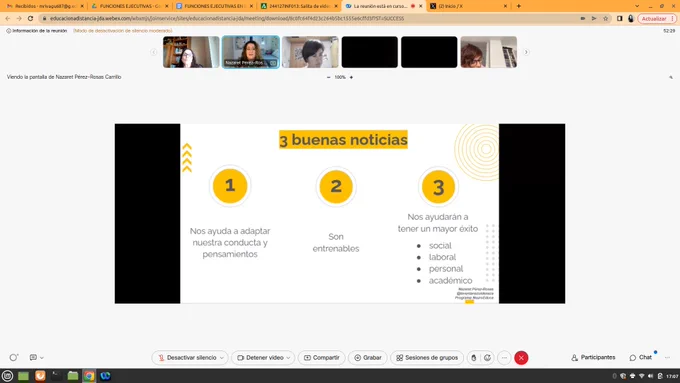Start recording with Grabar
Viewport: 680px width, 383px height.
coord(368,358)
